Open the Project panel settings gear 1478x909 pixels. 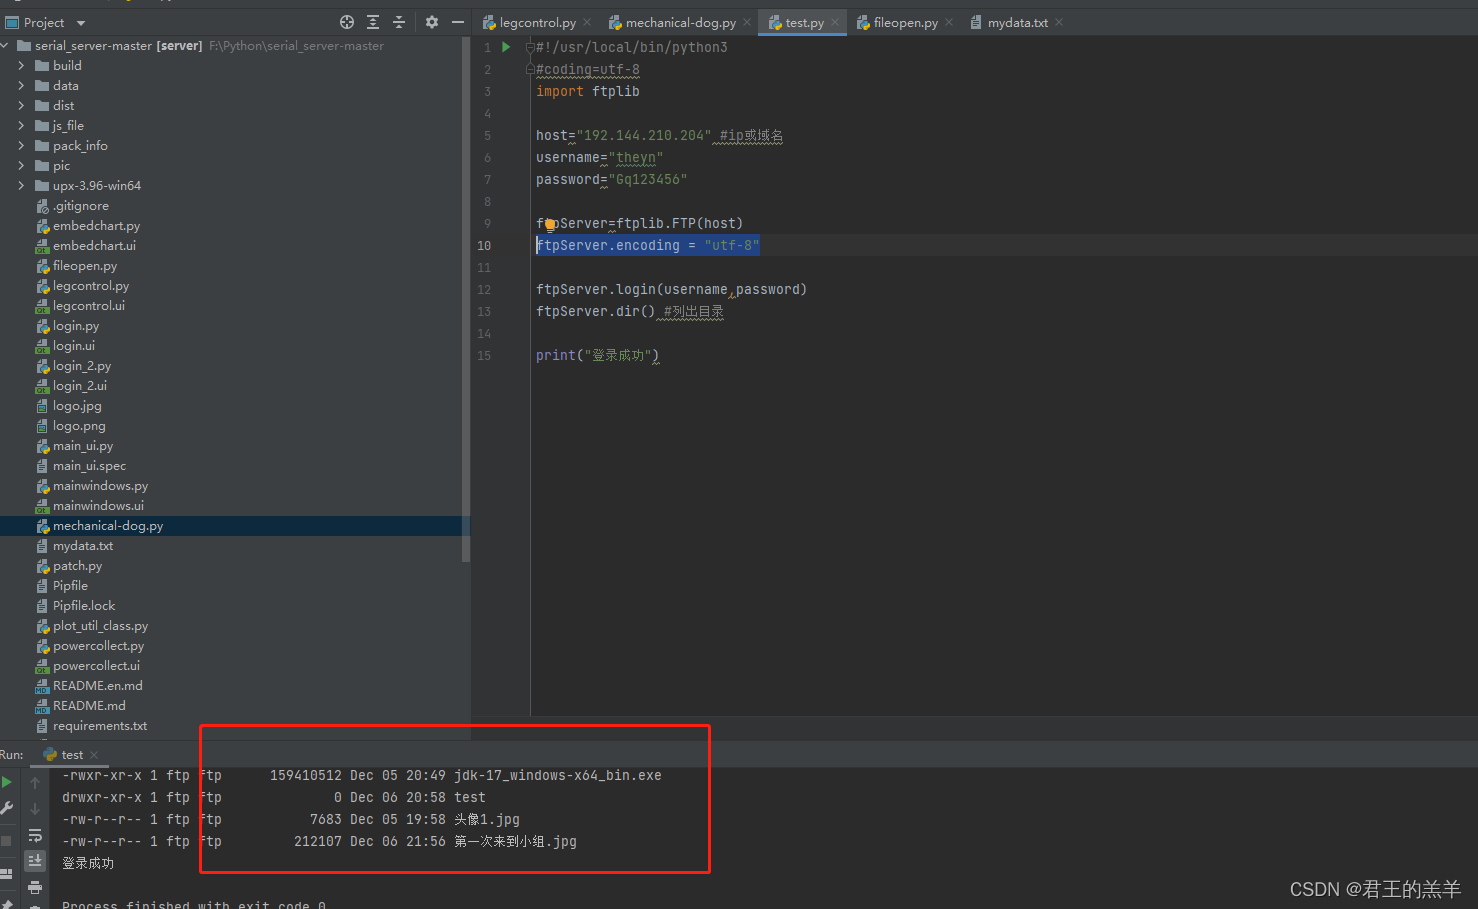tap(430, 21)
